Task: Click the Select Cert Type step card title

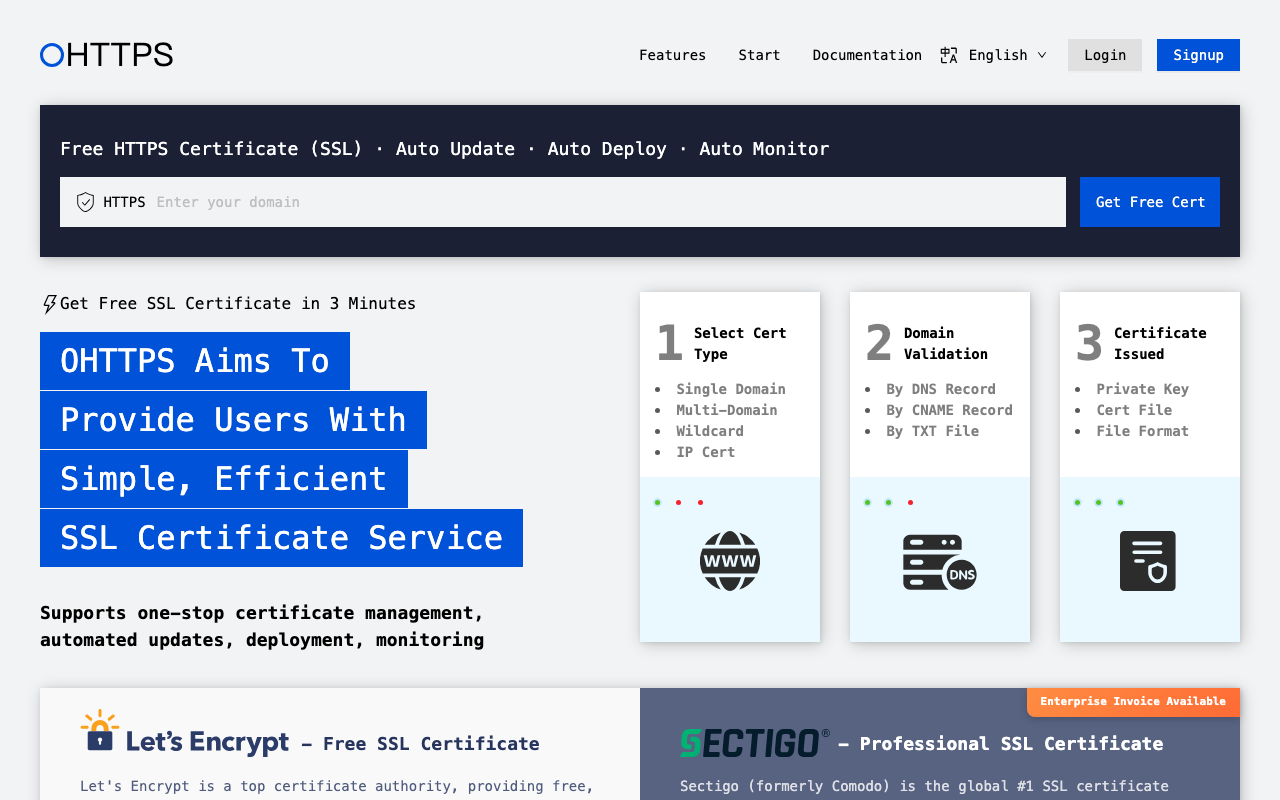Action: 740,344
